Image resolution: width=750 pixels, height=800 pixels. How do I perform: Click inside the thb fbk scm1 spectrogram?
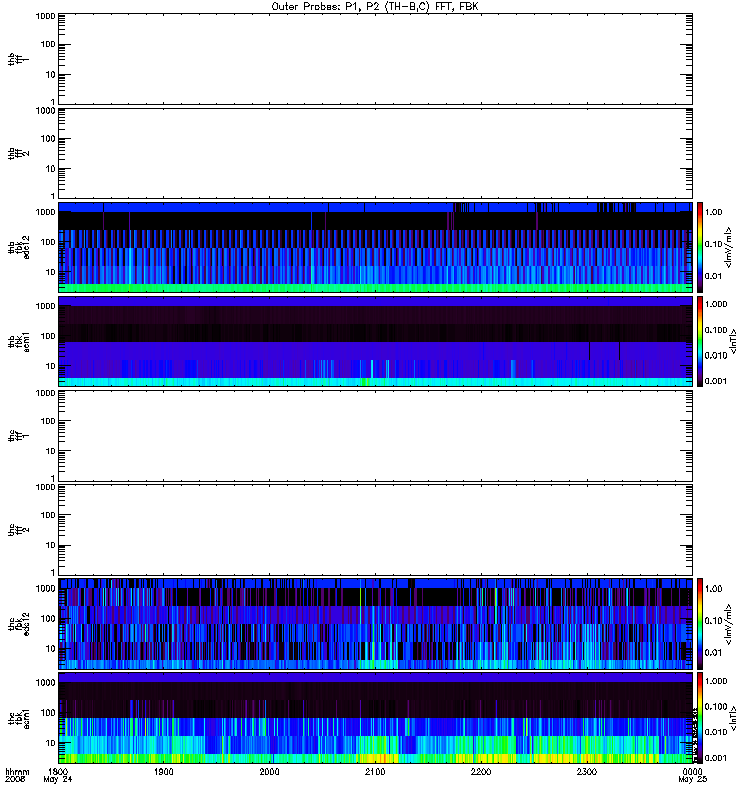click(375, 342)
